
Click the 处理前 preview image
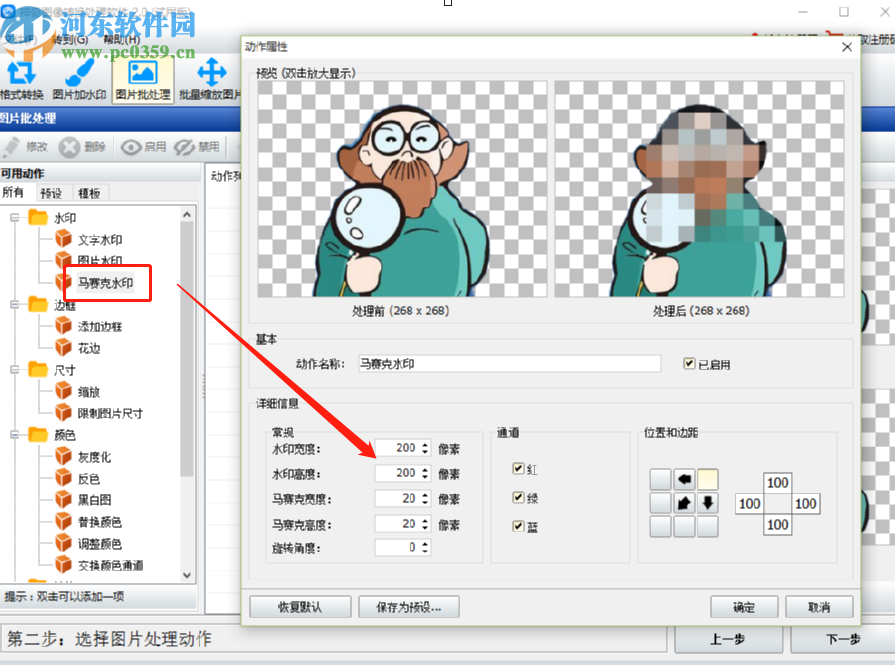coord(402,188)
